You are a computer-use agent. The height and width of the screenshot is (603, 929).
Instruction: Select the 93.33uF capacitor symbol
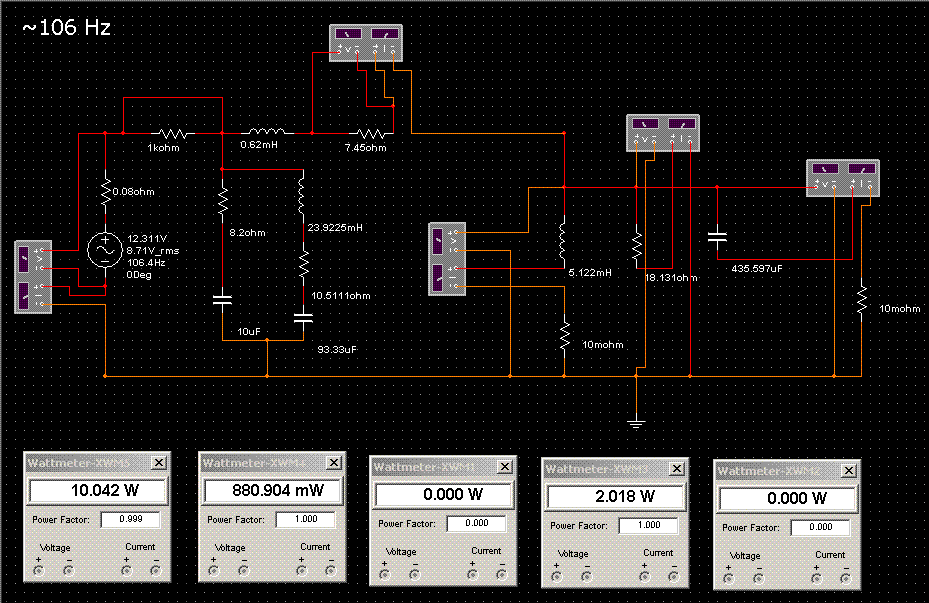303,318
